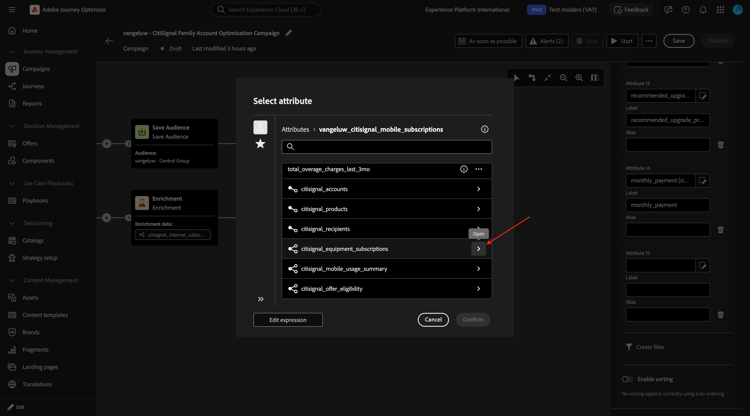Open Offers in sidebar
The height and width of the screenshot is (416, 750).
pyautogui.click(x=29, y=143)
